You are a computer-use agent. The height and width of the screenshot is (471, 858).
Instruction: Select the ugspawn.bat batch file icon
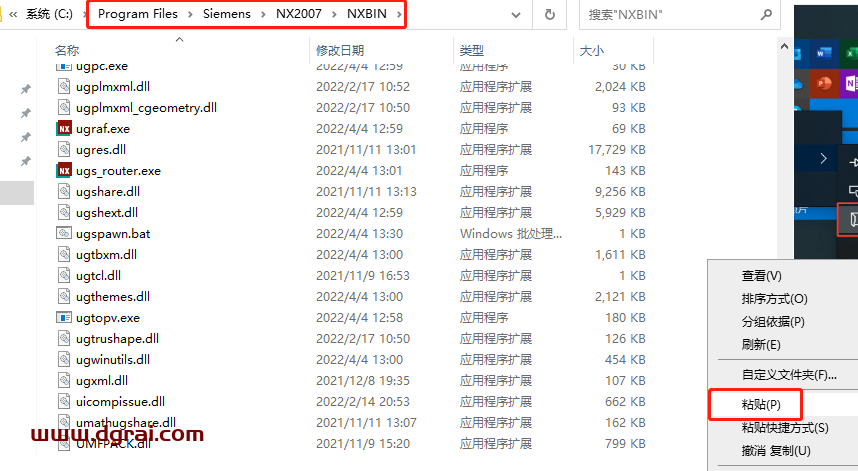64,234
